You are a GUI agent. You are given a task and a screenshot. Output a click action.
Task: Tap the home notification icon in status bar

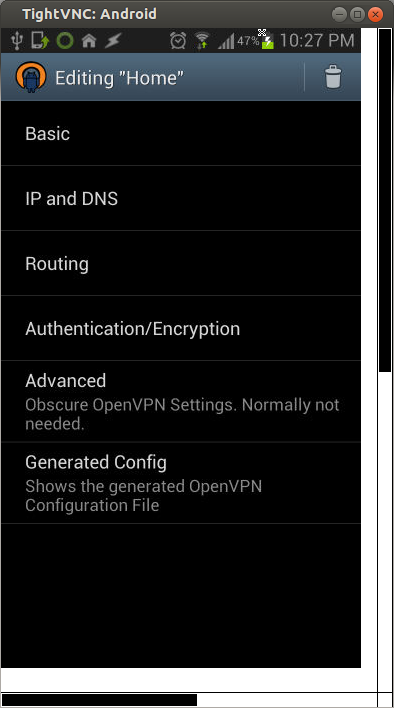[89, 41]
